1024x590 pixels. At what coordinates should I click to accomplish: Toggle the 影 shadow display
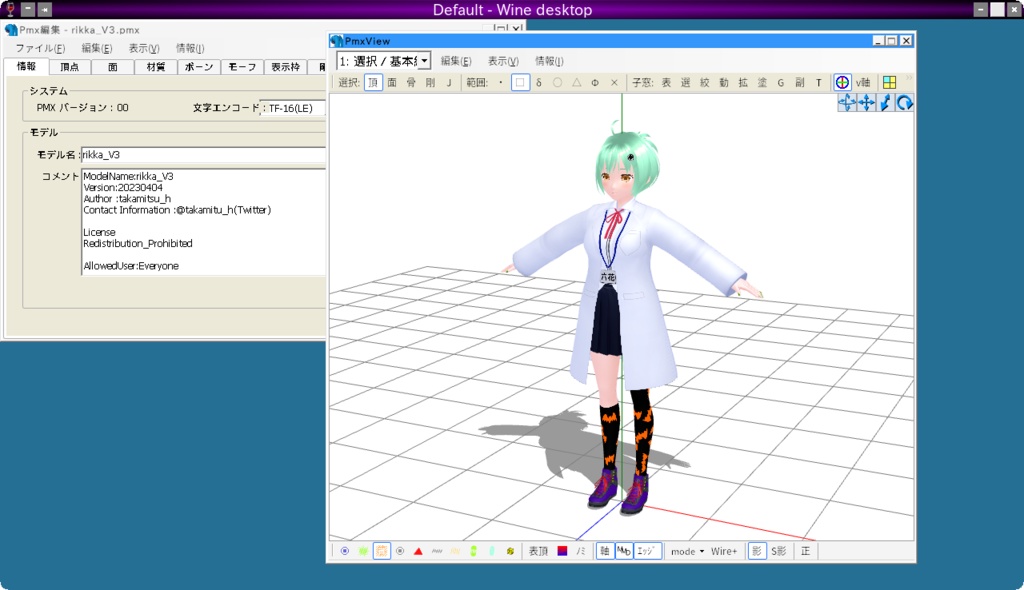(758, 550)
